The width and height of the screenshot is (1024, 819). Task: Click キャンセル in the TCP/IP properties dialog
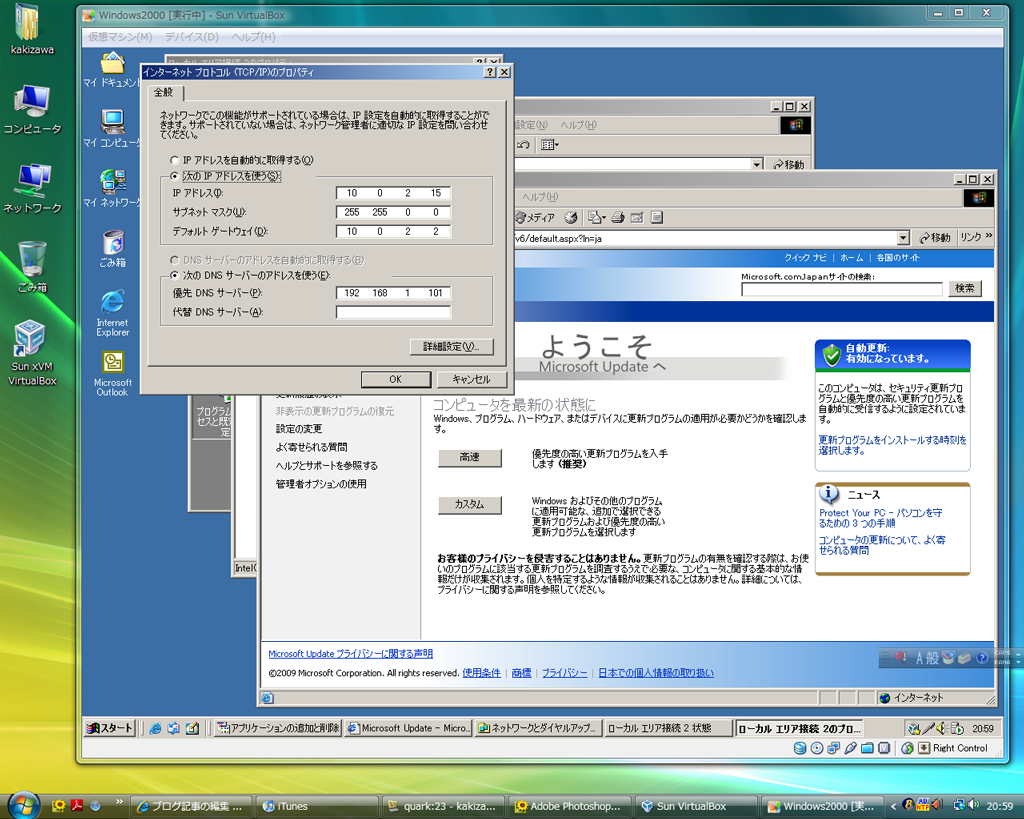(x=472, y=379)
